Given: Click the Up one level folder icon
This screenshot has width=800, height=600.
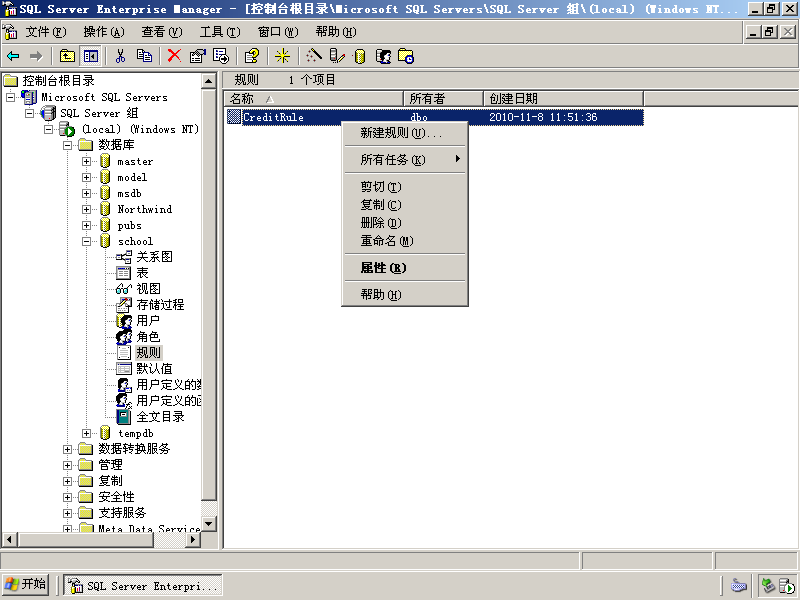Looking at the screenshot, I should (x=67, y=56).
